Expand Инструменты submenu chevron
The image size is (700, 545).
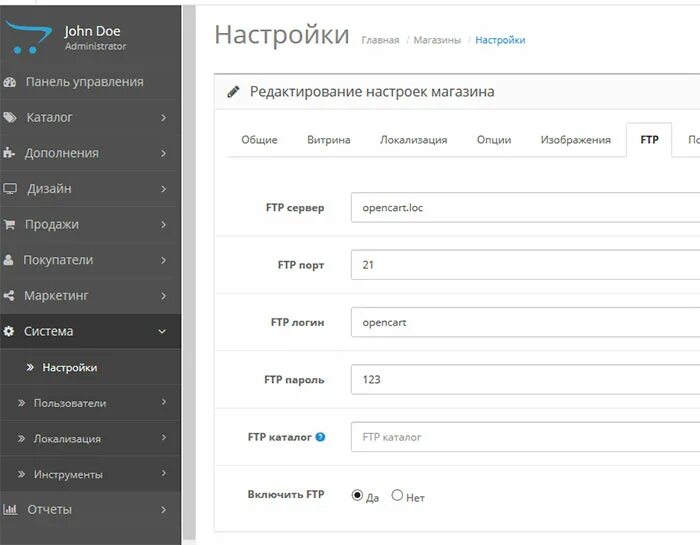pos(163,473)
